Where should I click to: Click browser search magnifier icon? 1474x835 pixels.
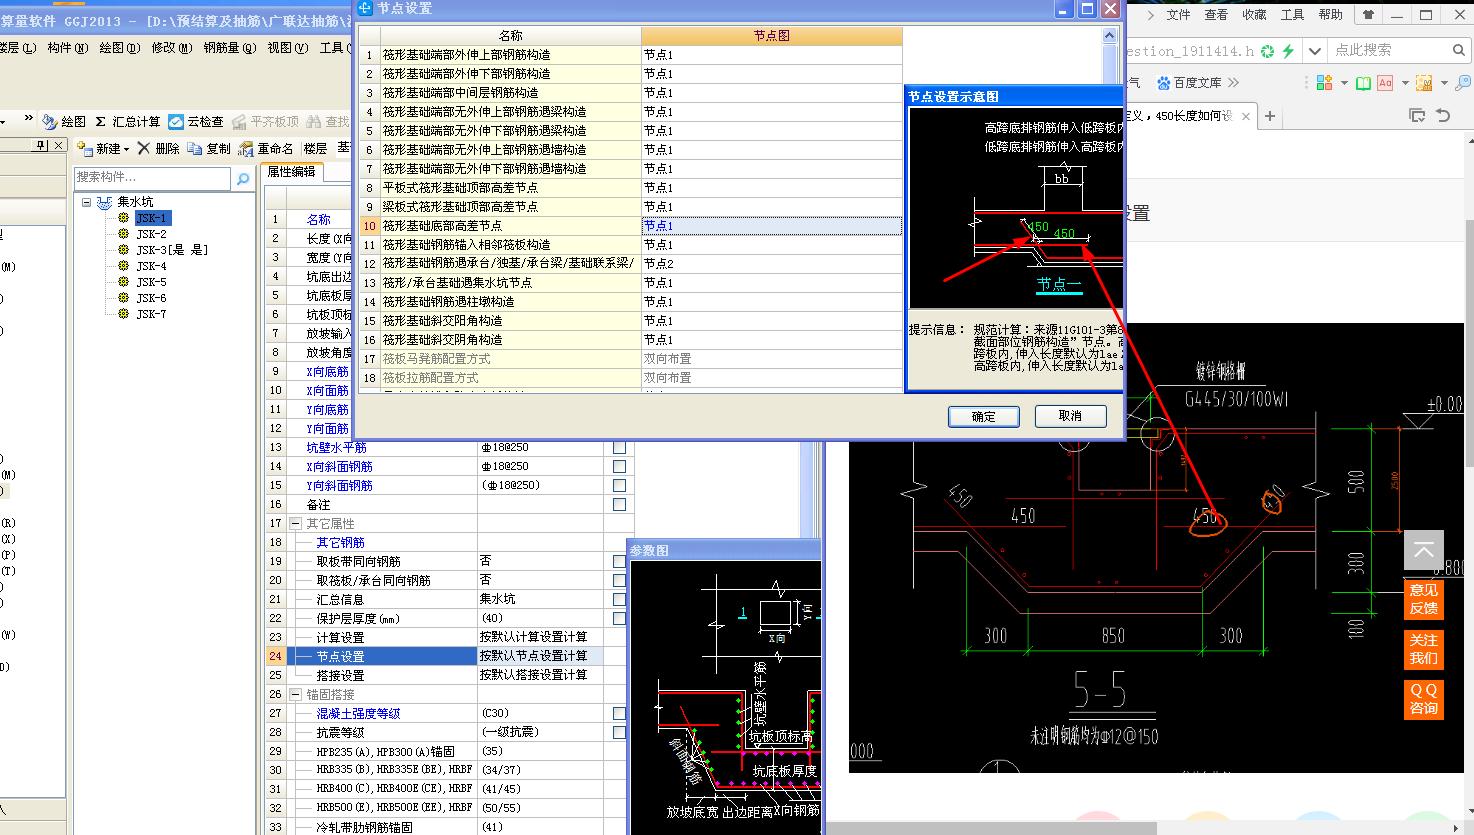click(1459, 50)
